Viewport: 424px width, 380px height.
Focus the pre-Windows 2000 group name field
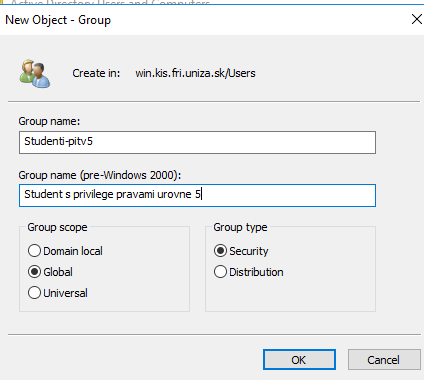[x=197, y=195]
